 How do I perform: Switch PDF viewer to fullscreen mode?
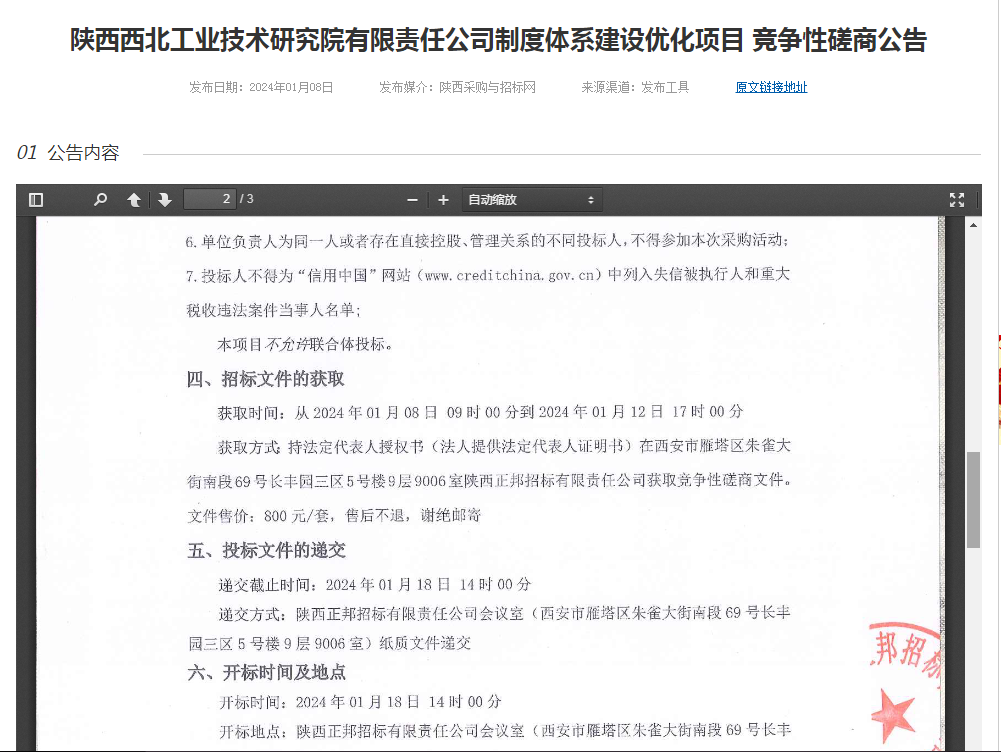tap(956, 200)
